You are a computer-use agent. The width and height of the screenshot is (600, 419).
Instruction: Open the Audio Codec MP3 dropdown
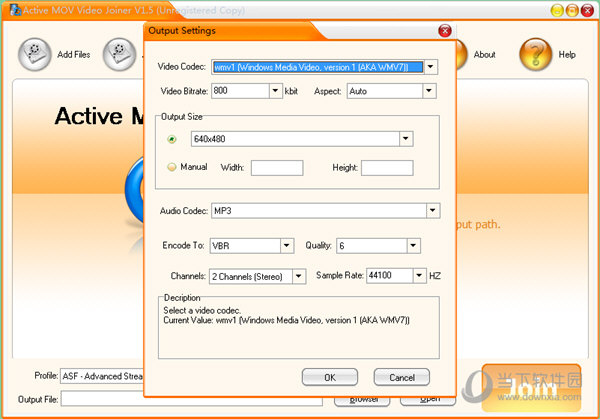coord(433,210)
